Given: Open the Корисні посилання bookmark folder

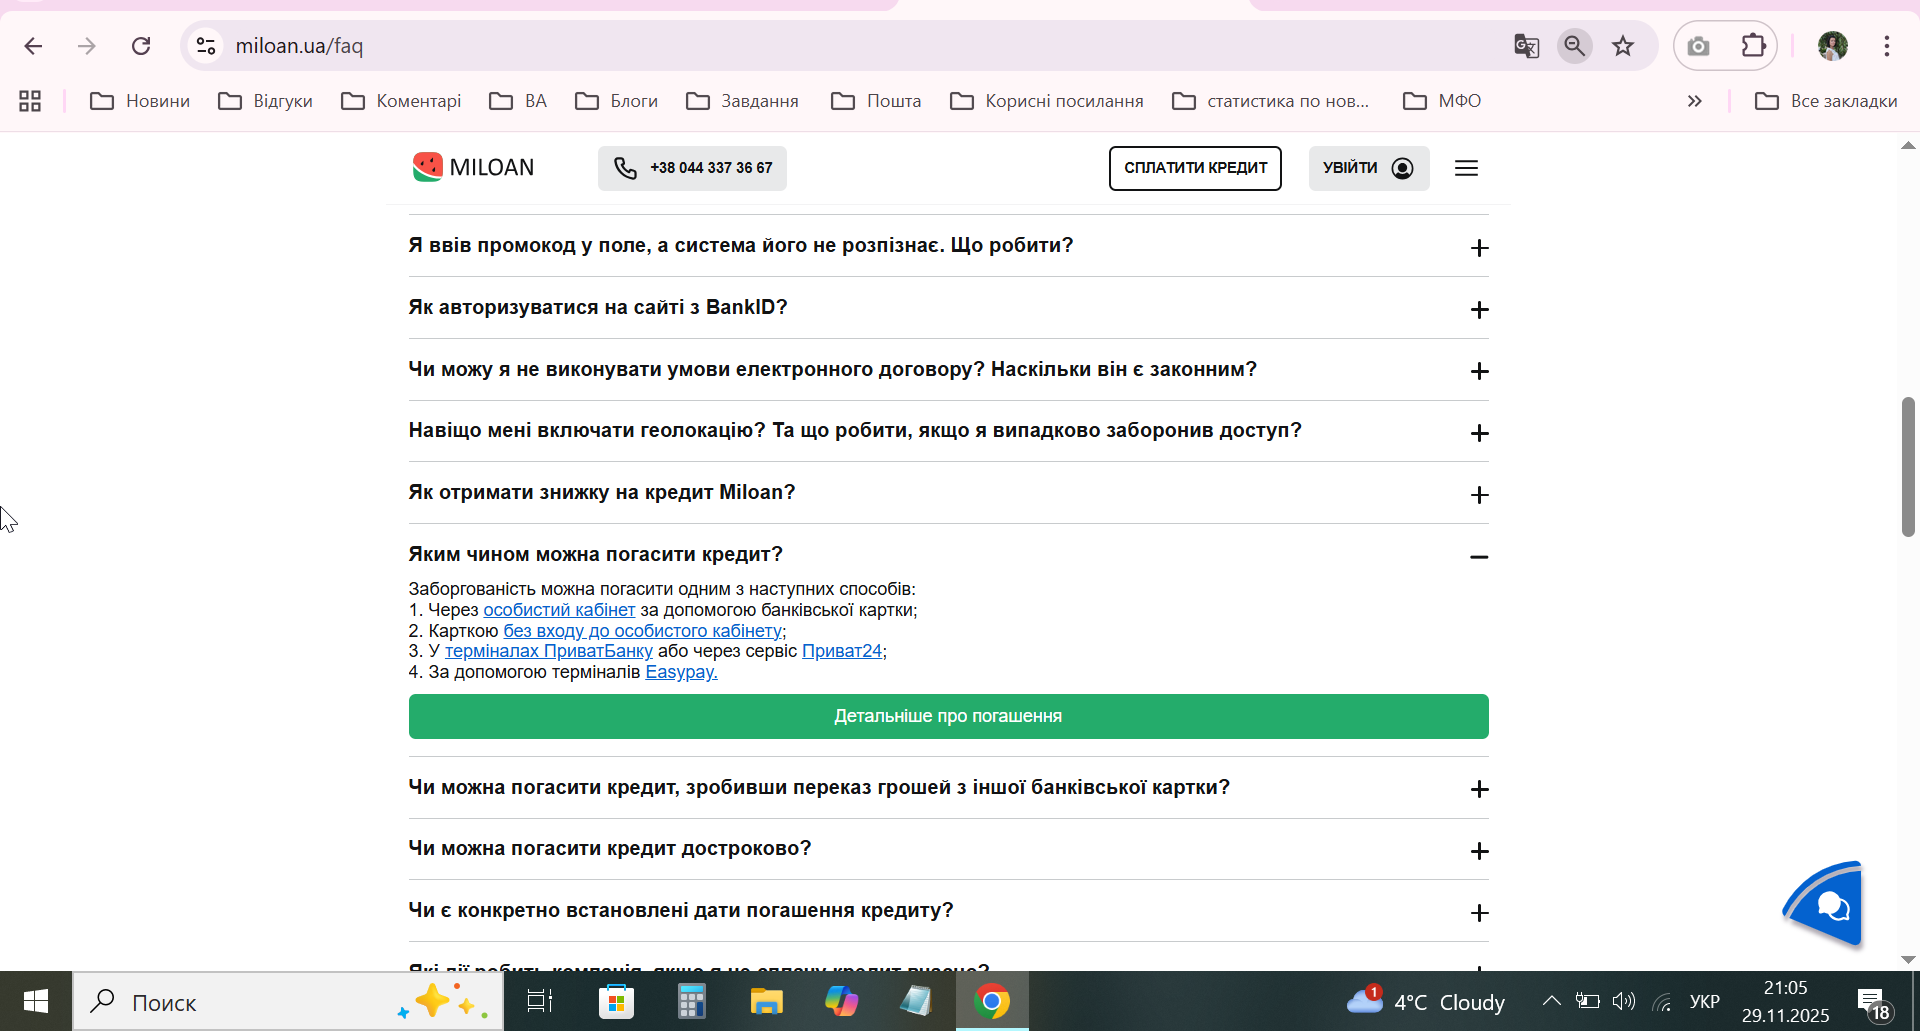Looking at the screenshot, I should (1047, 101).
